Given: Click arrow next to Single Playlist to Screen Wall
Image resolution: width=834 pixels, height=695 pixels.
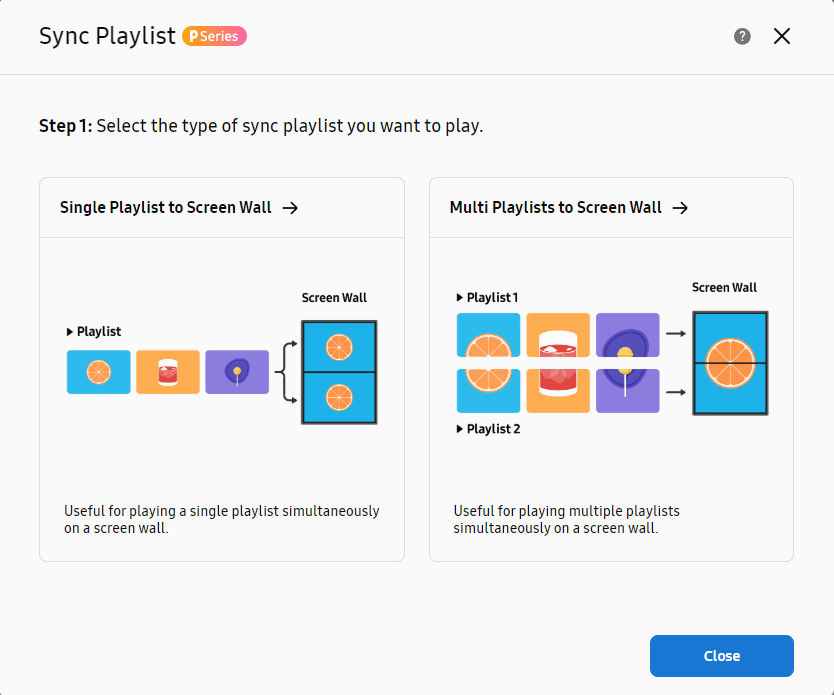Looking at the screenshot, I should [x=290, y=208].
